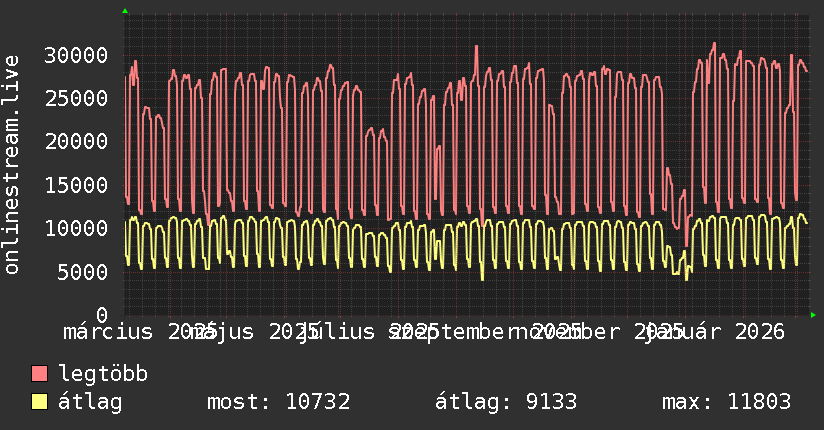Click the 20000 y-axis label

(76, 141)
